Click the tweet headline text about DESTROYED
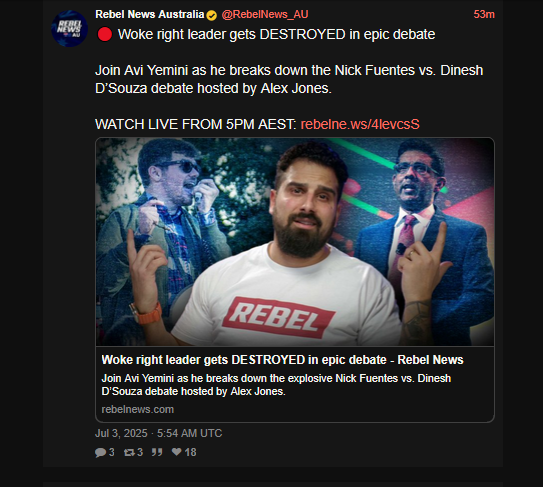The height and width of the screenshot is (487, 543). point(276,35)
